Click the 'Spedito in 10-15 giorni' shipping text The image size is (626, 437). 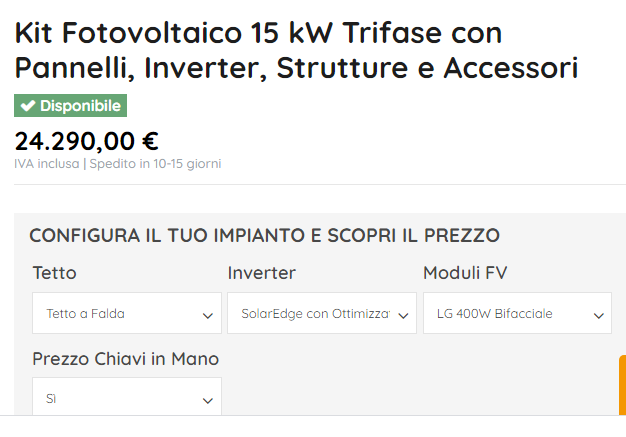[x=155, y=163]
